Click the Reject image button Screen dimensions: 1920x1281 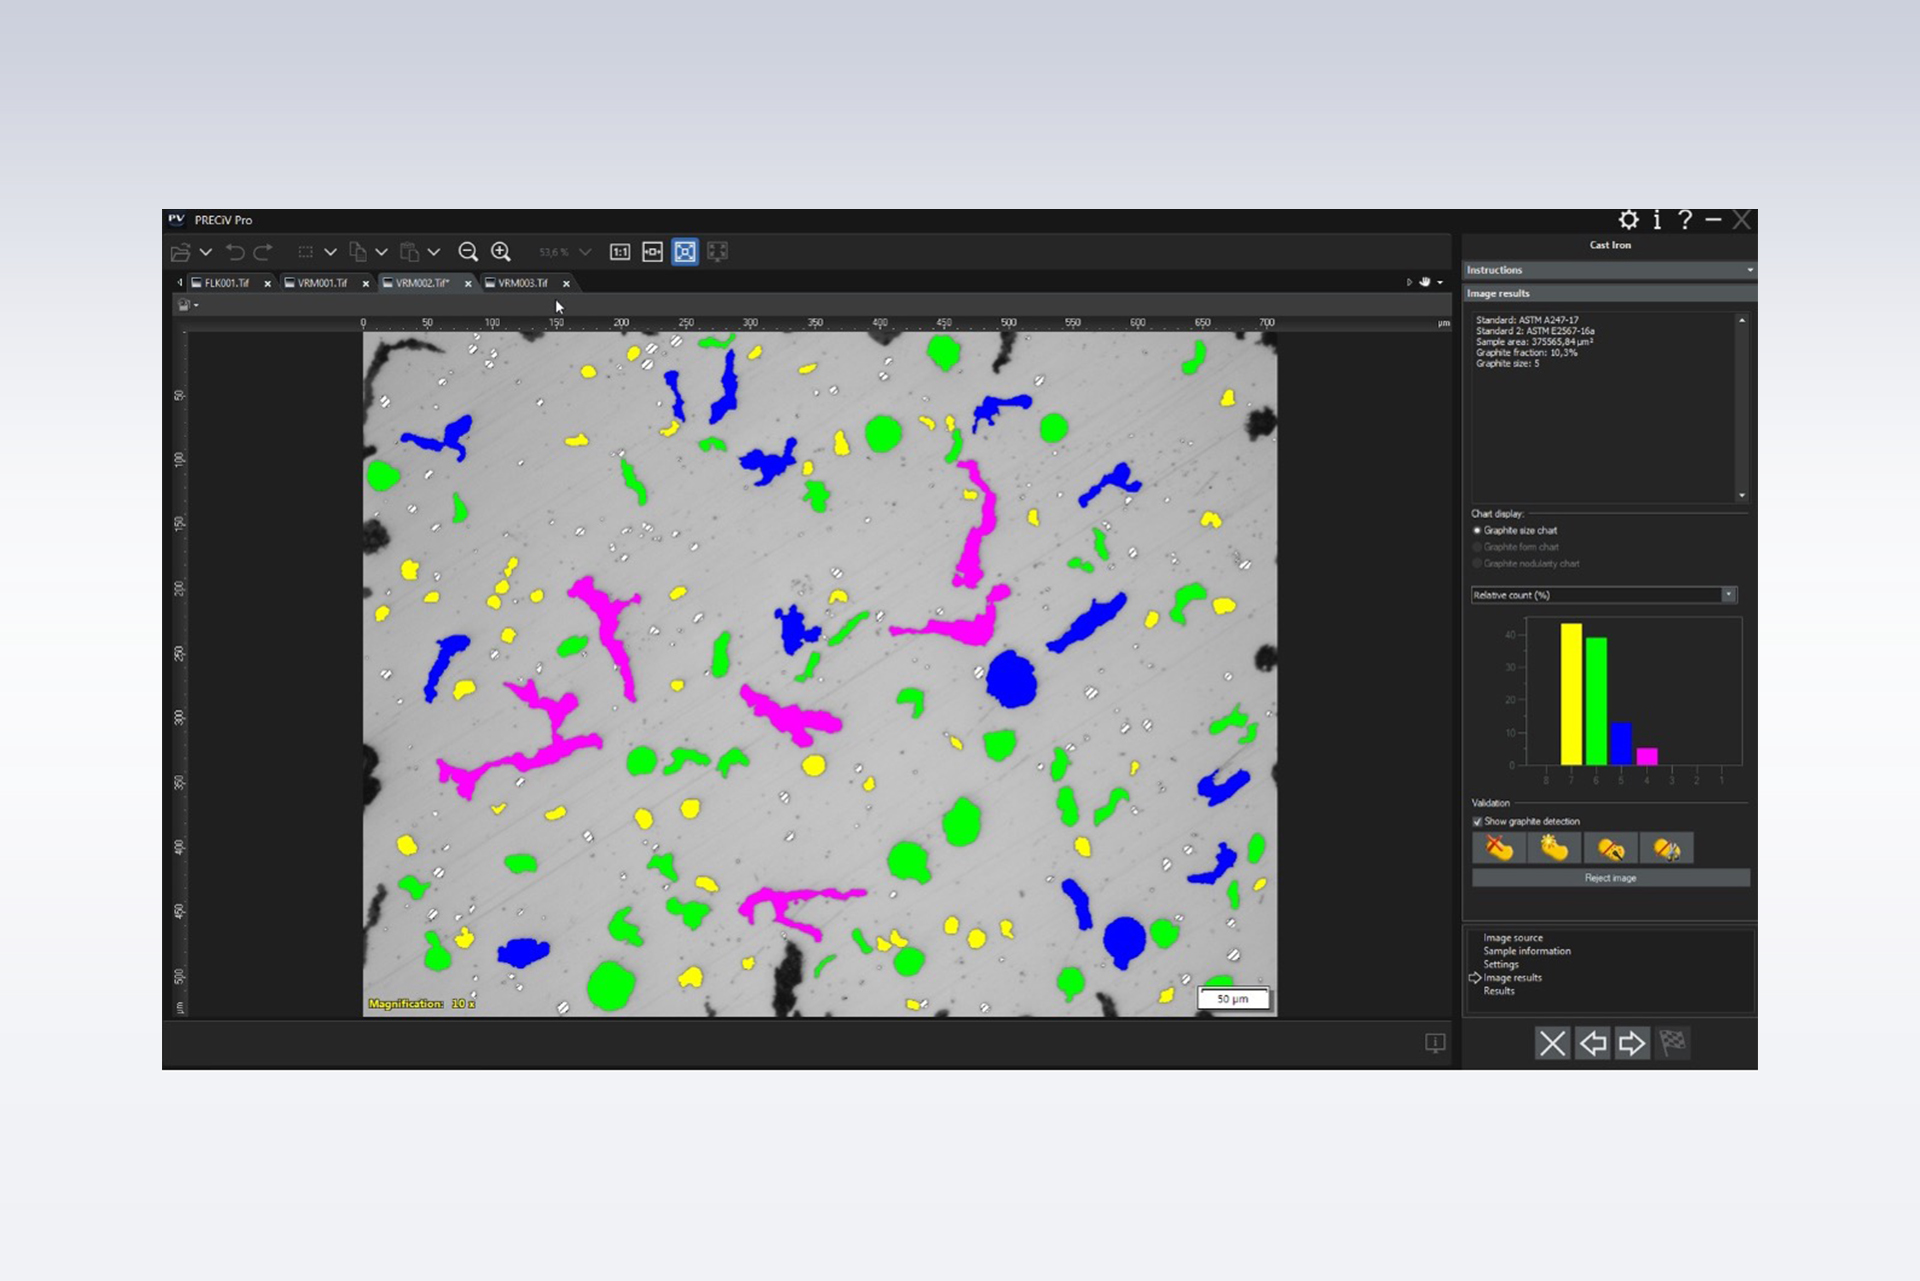(x=1610, y=878)
